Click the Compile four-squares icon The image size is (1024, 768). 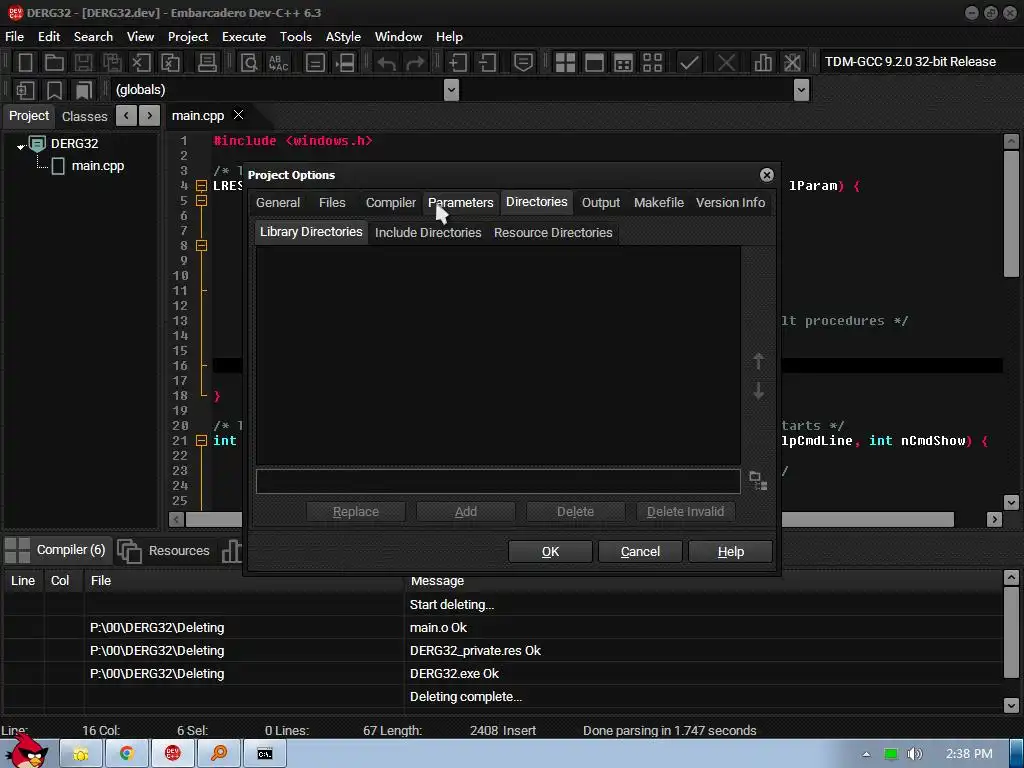pos(565,63)
